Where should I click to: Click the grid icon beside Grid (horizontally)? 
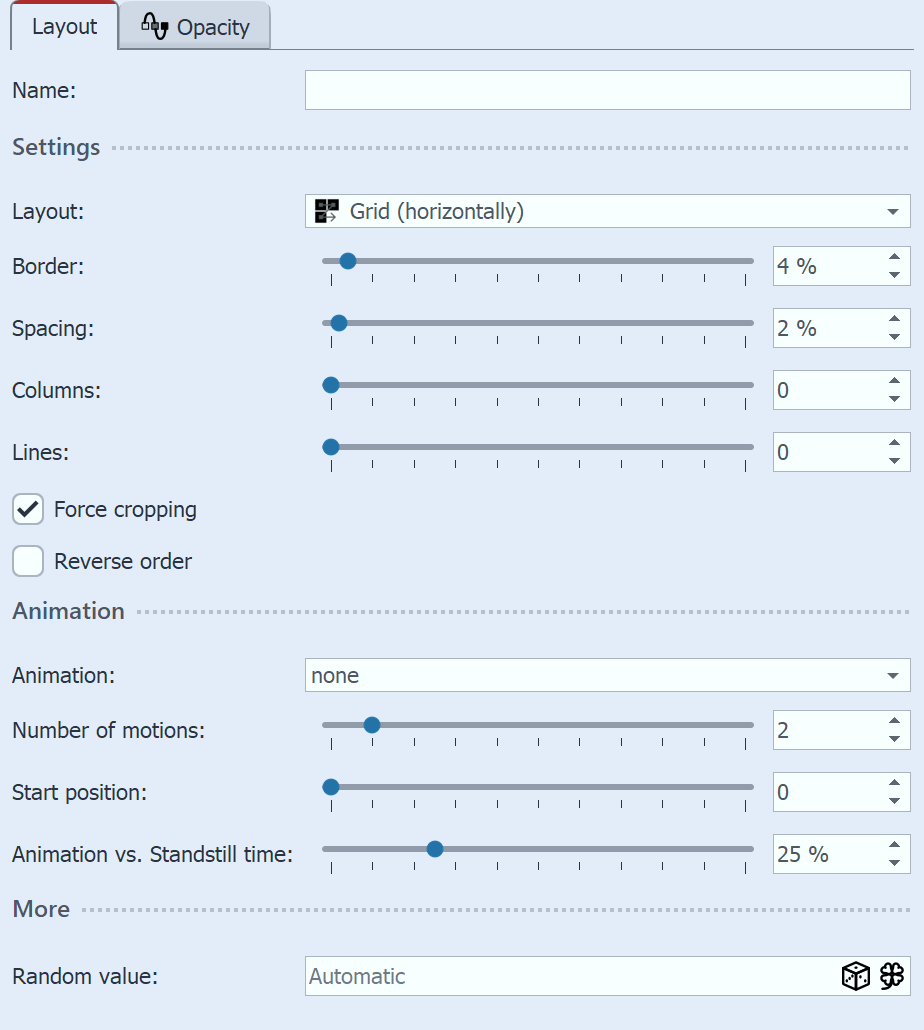326,211
